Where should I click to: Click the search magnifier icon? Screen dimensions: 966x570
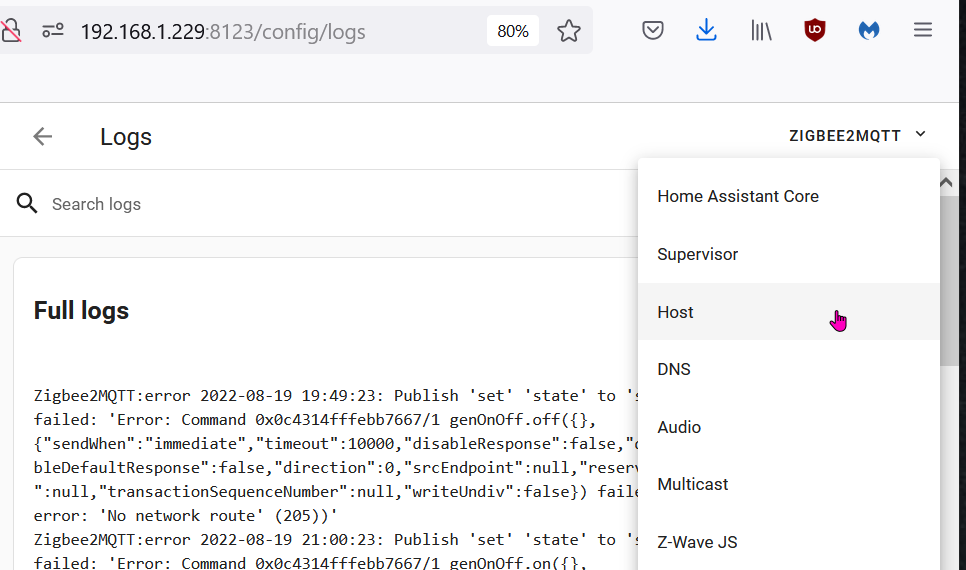(27, 204)
